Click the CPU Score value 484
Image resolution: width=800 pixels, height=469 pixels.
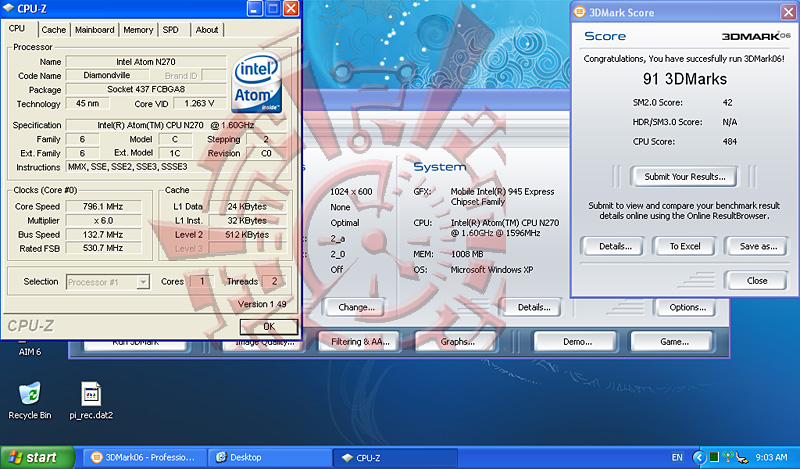(x=730, y=141)
